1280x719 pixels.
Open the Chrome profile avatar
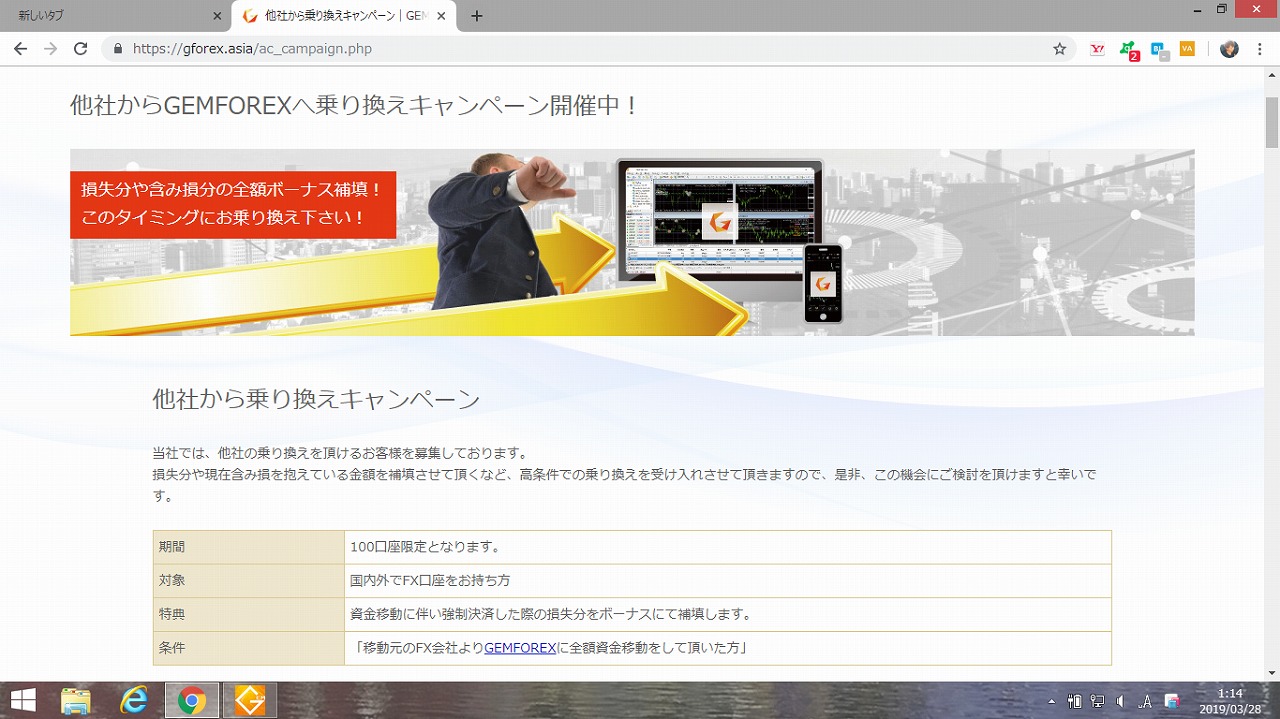point(1229,48)
